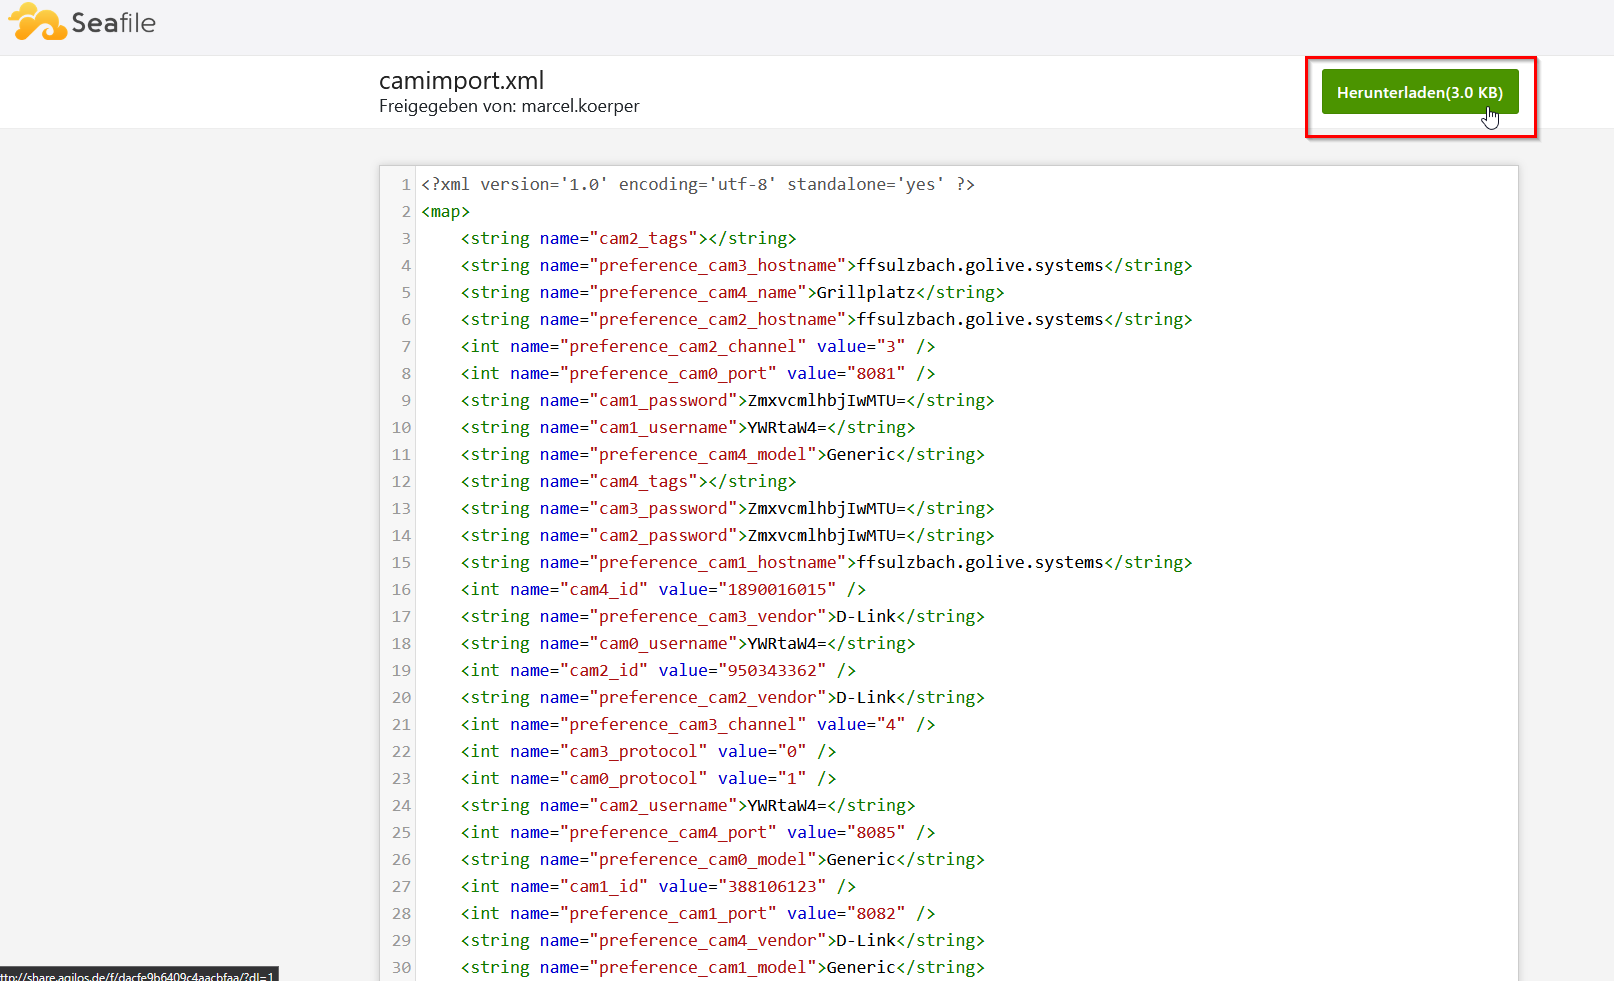Click the cam2_password line
Image resolution: width=1614 pixels, height=981 pixels.
727,535
